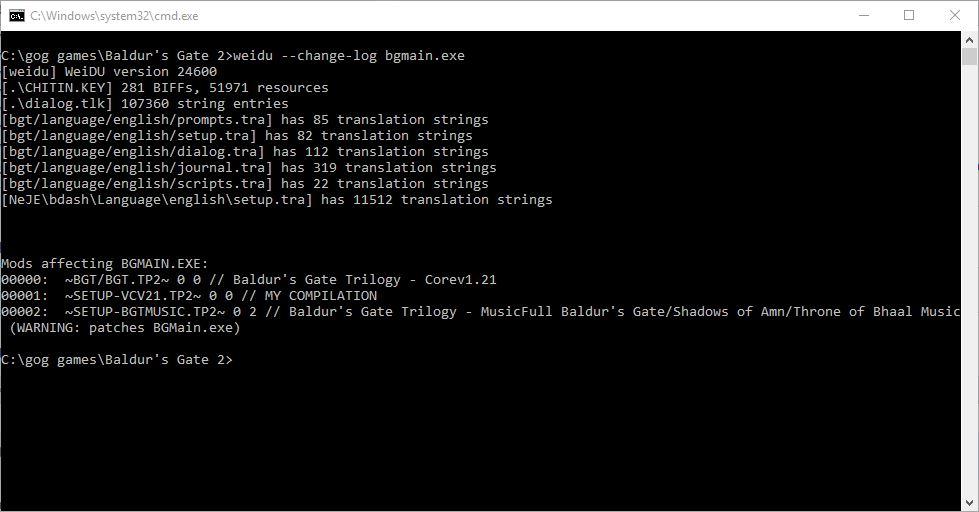Click the scrollbar up arrow
Viewport: 979px width, 512px height.
[x=969, y=39]
